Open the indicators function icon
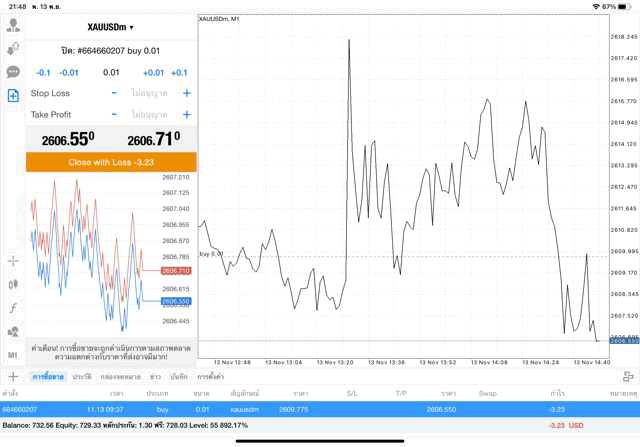Viewport: 640px width, 447px height. tap(13, 307)
